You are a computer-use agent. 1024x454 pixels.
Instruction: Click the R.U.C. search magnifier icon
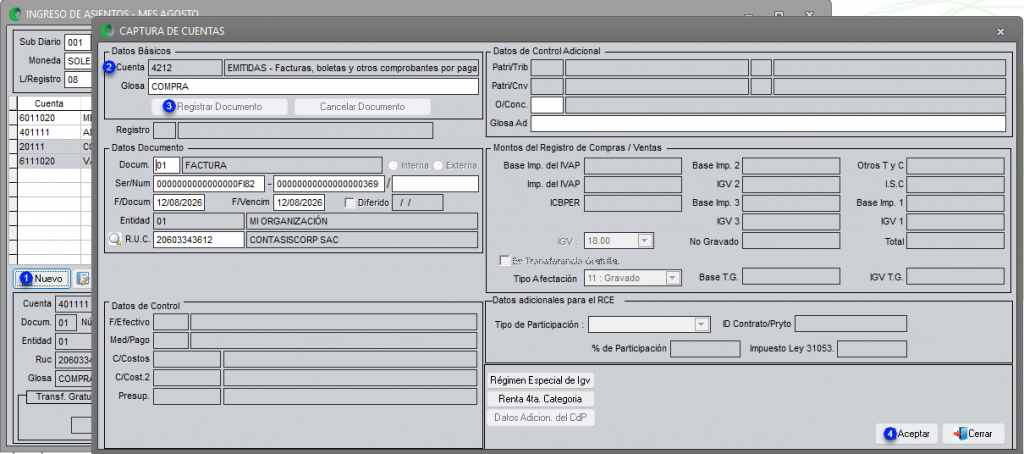[115, 240]
